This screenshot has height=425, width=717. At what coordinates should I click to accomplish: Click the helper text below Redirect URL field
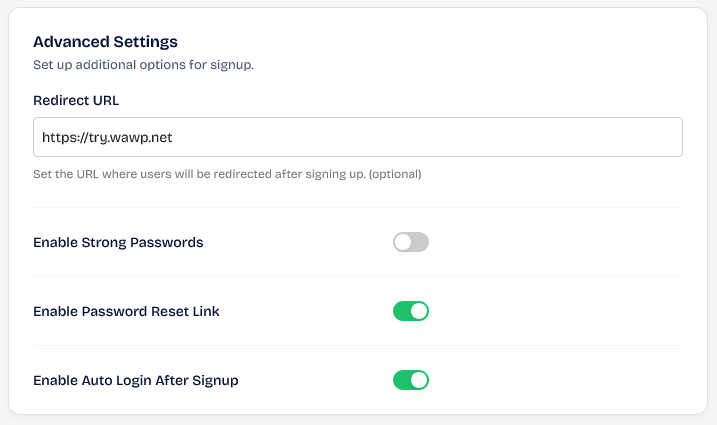tap(200, 174)
